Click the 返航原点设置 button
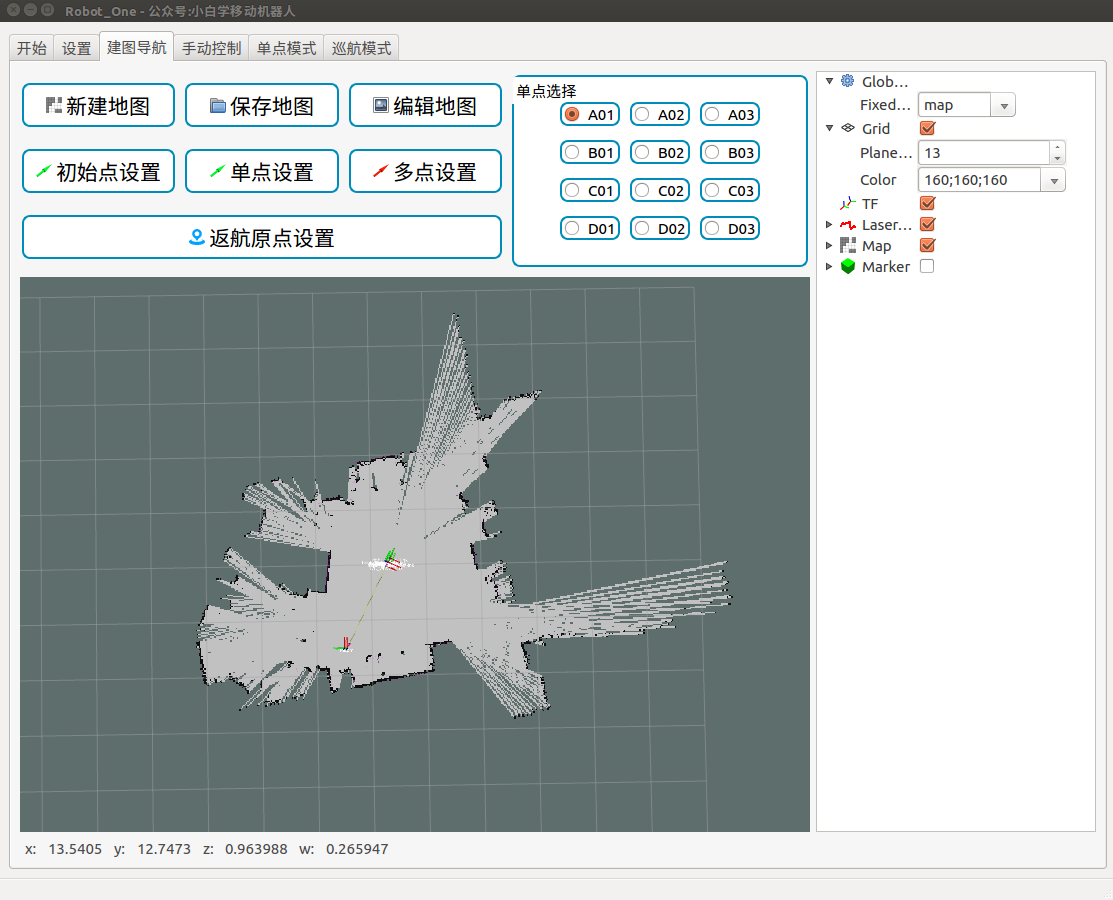Image resolution: width=1113 pixels, height=900 pixels. click(x=262, y=237)
